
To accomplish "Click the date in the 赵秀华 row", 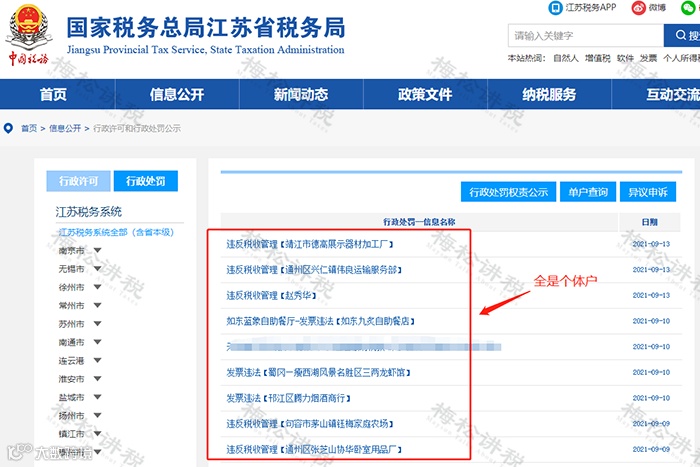I will click(x=651, y=296).
